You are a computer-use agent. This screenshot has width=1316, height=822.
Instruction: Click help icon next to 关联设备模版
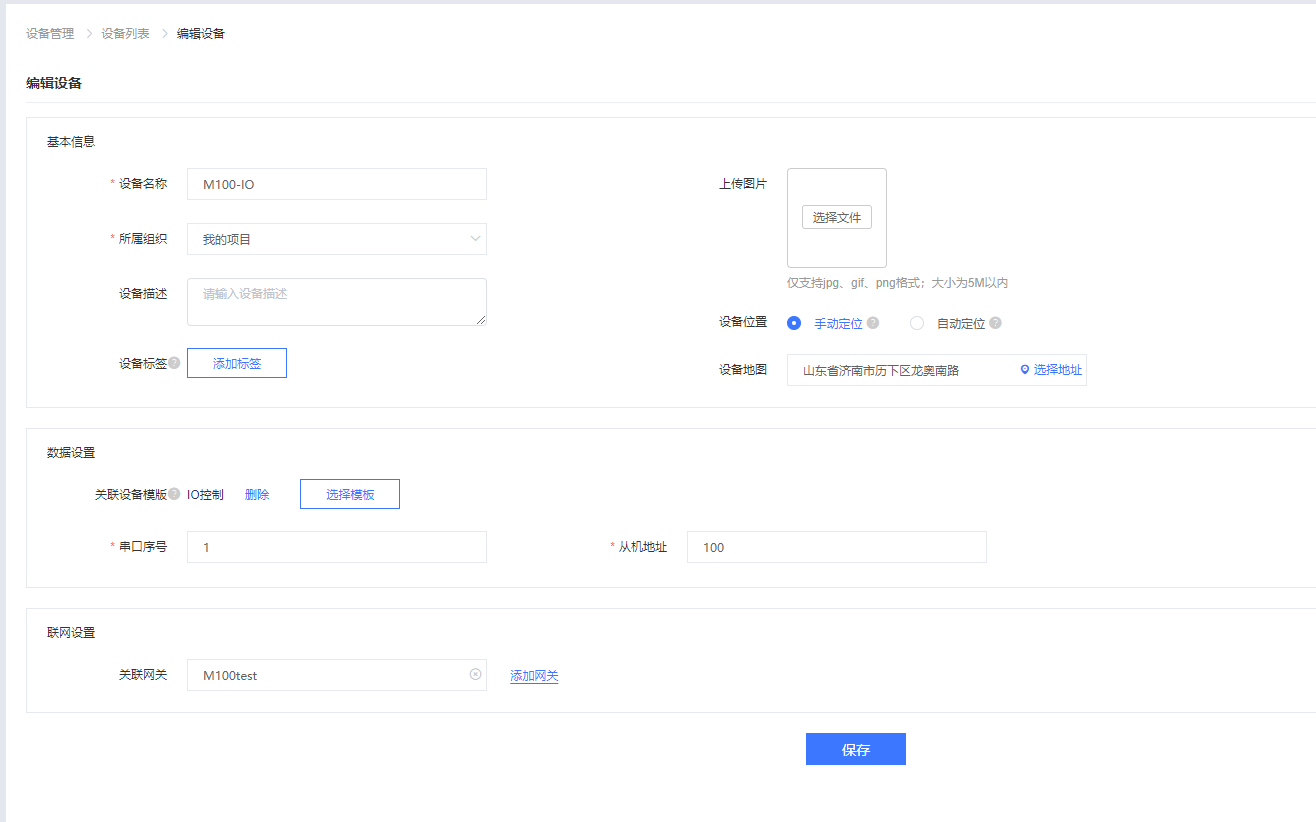174,494
